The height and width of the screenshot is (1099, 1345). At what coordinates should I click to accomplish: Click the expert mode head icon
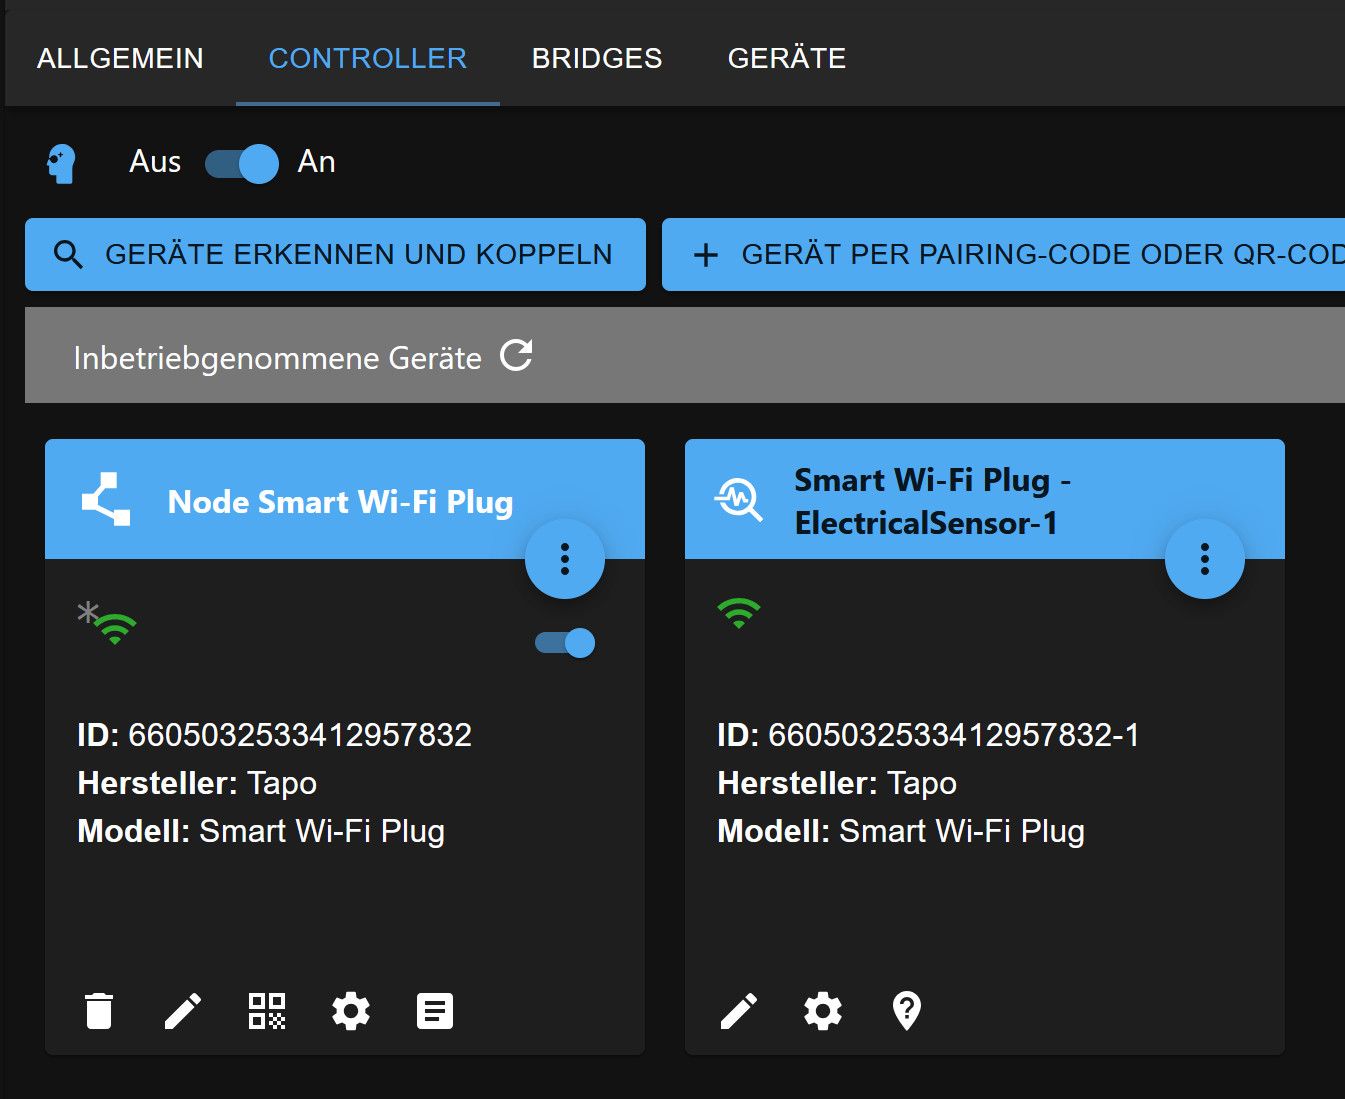click(x=62, y=163)
